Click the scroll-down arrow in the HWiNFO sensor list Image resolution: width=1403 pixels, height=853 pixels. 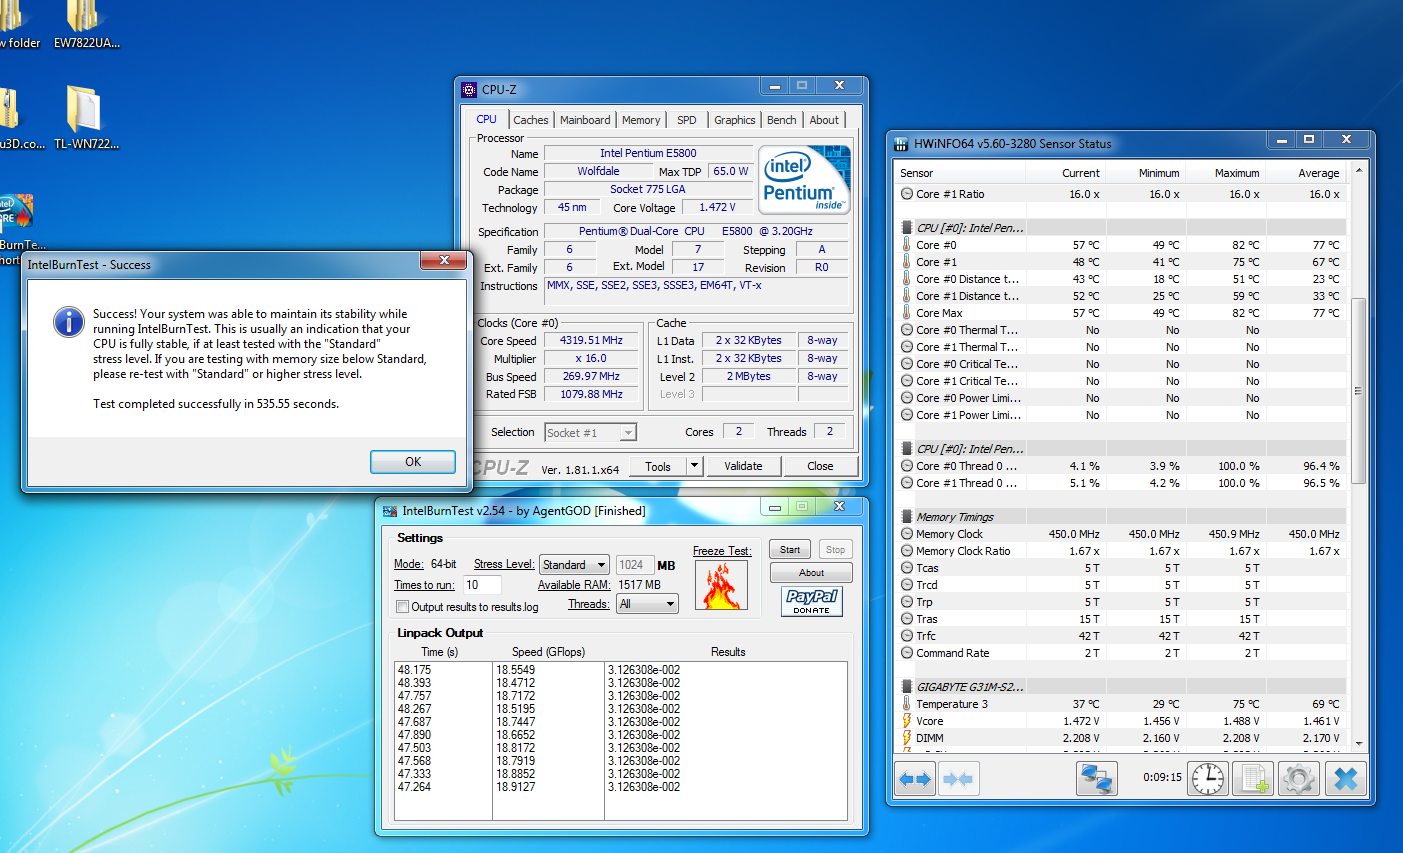click(1359, 743)
